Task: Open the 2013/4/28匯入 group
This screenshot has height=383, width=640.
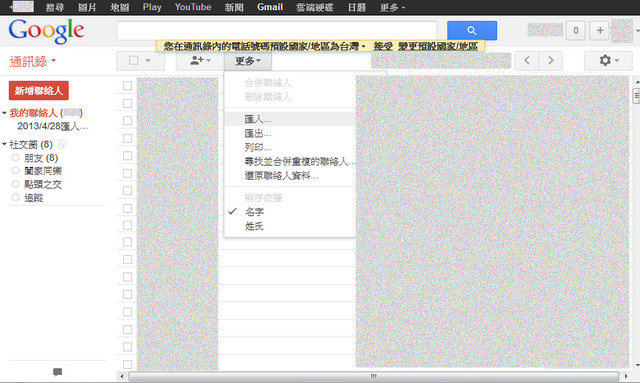Action: click(53, 126)
